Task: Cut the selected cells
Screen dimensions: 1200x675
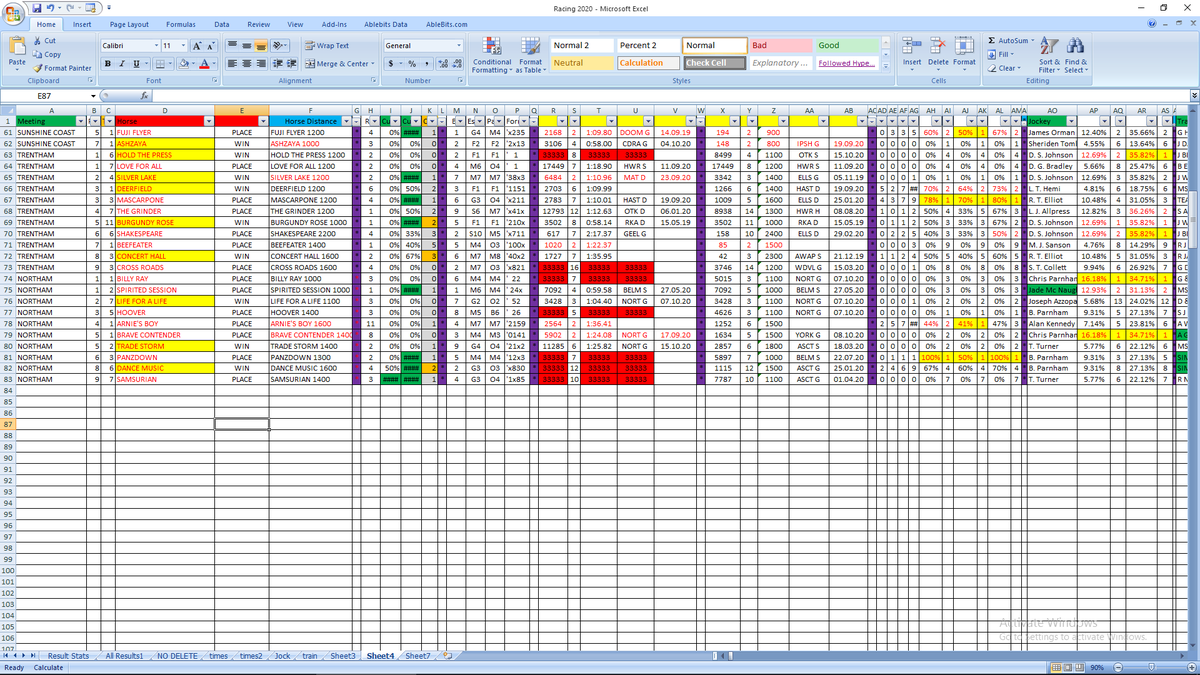Action: [44, 41]
